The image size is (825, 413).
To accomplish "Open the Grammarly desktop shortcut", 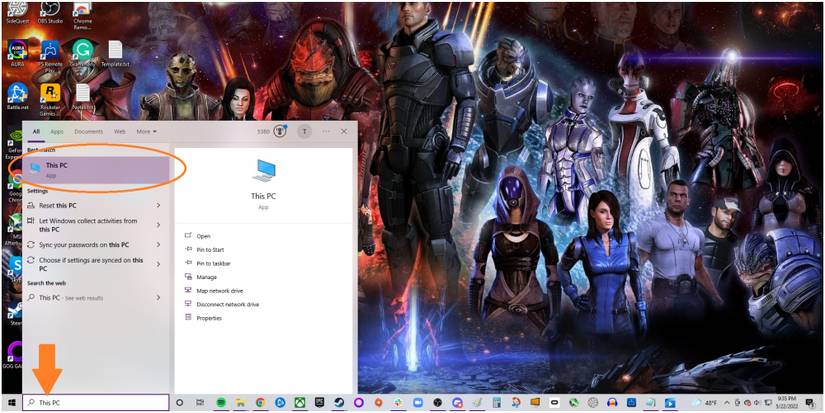I will (x=82, y=54).
